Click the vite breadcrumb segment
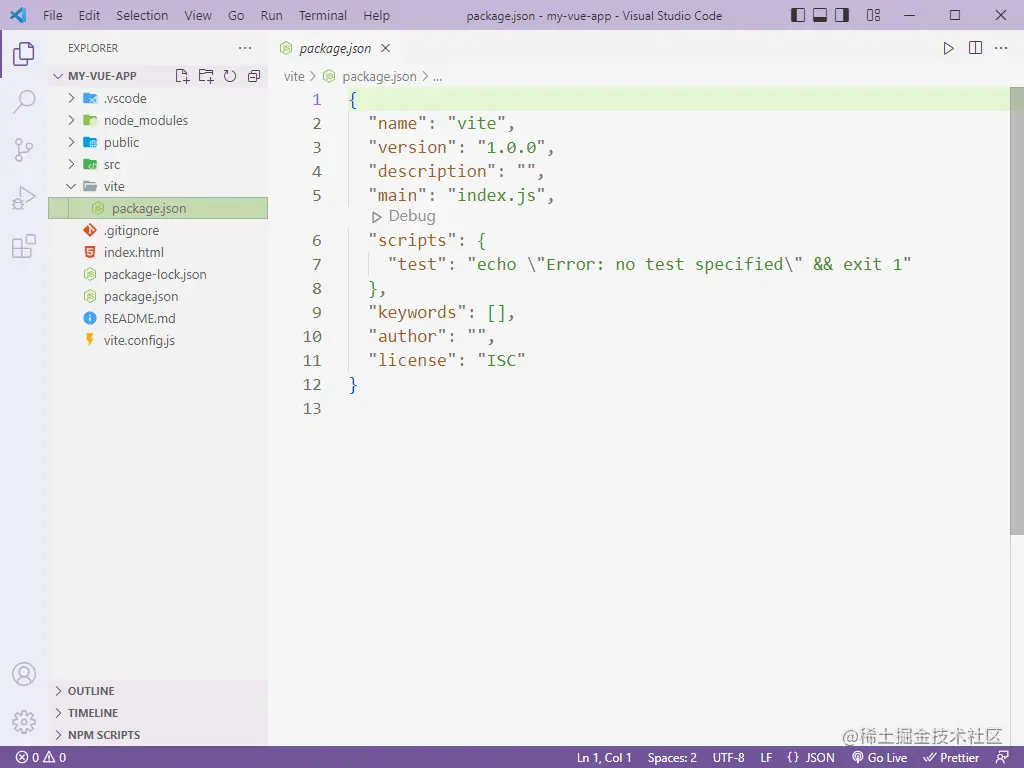1024x768 pixels. click(294, 76)
